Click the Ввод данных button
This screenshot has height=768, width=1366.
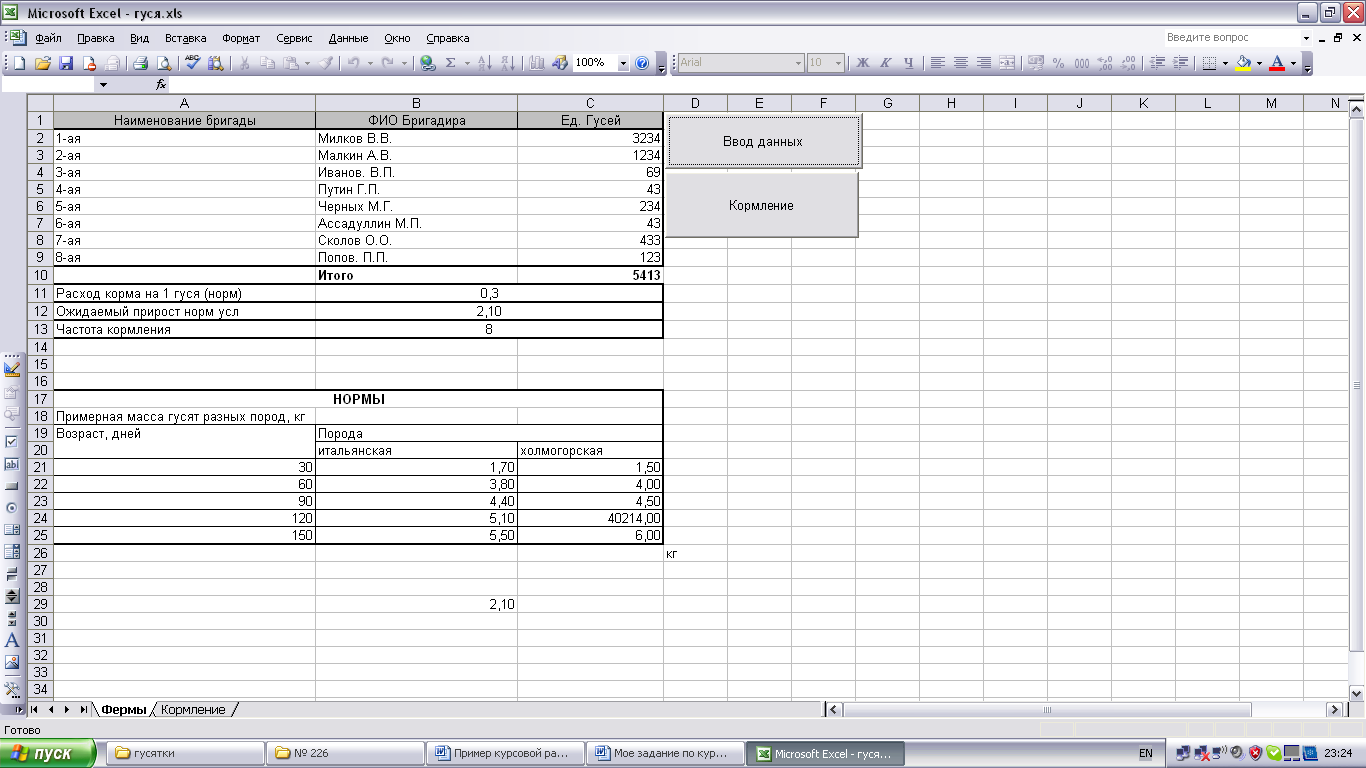pos(763,141)
